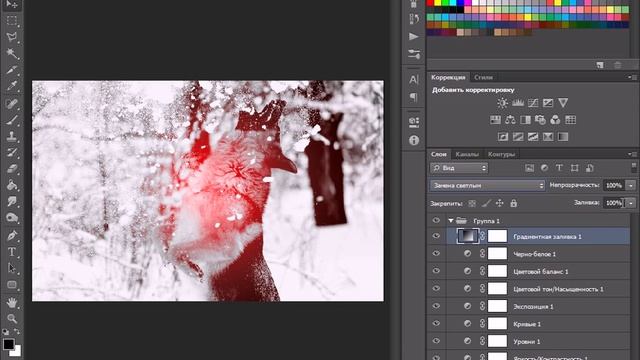This screenshot has height=360, width=640.
Task: Lock layer position move button
Action: coord(500,203)
